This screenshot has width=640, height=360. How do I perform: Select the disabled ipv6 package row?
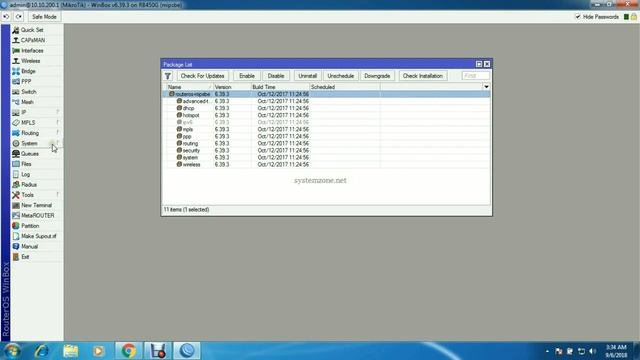tap(327, 122)
